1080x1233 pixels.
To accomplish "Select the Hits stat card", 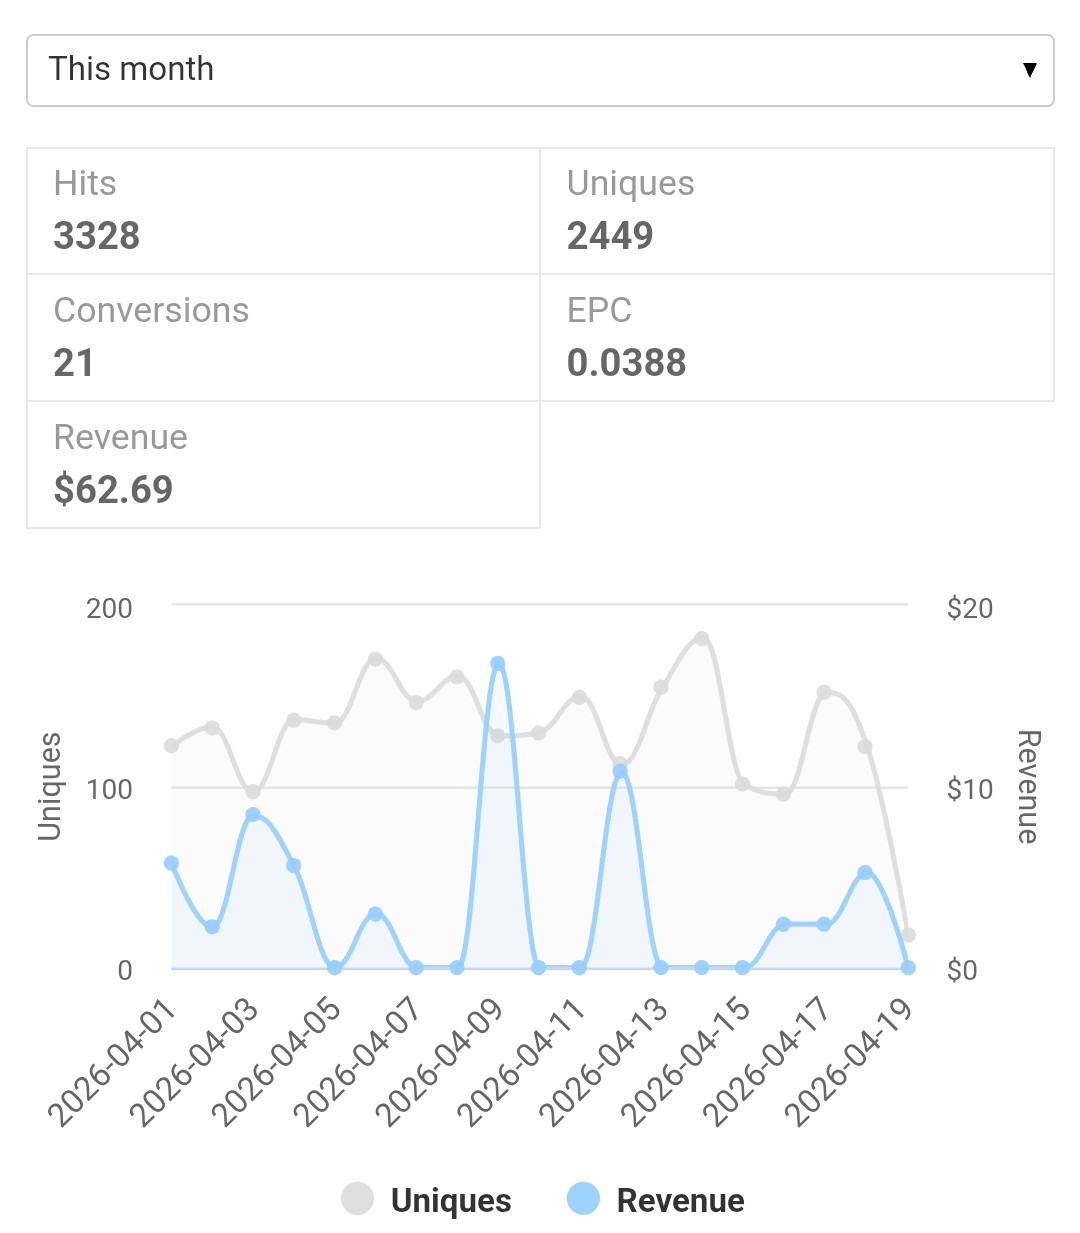I will [x=283, y=211].
